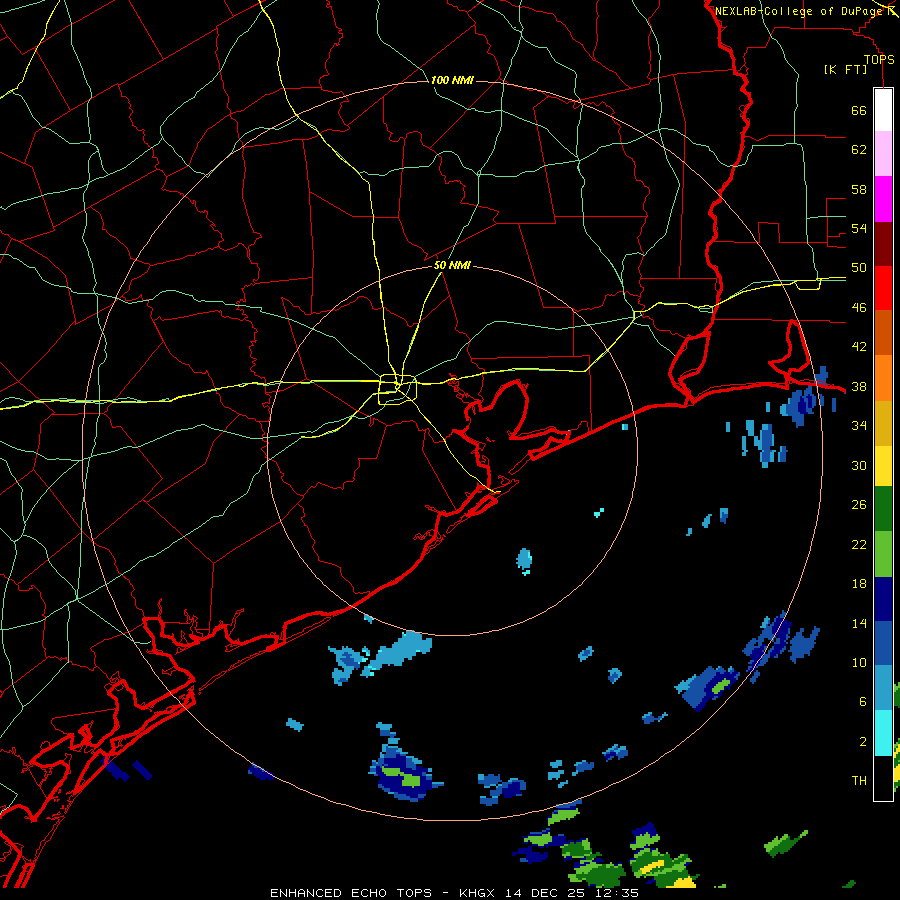Click the "14" legend value
Image resolution: width=900 pixels, height=900 pixels.
859,623
